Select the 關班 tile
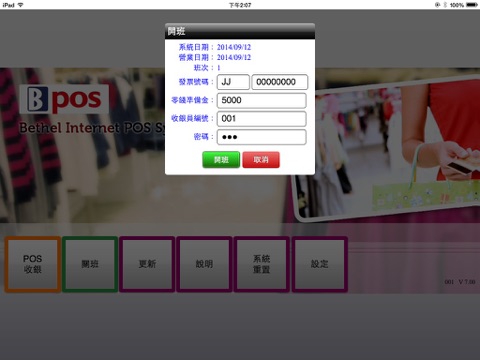Image resolution: width=480 pixels, height=360 pixels. [90, 264]
